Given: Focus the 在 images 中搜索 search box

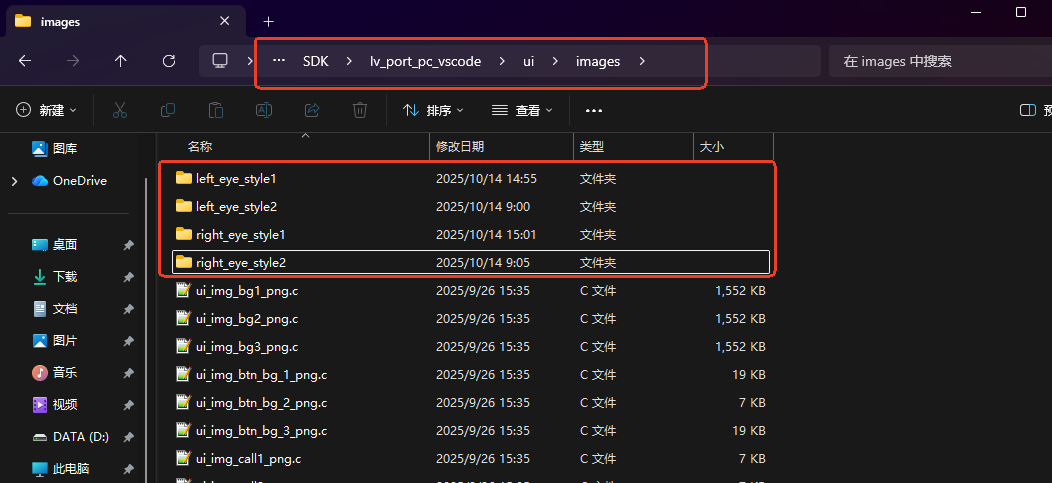Looking at the screenshot, I should (x=939, y=61).
